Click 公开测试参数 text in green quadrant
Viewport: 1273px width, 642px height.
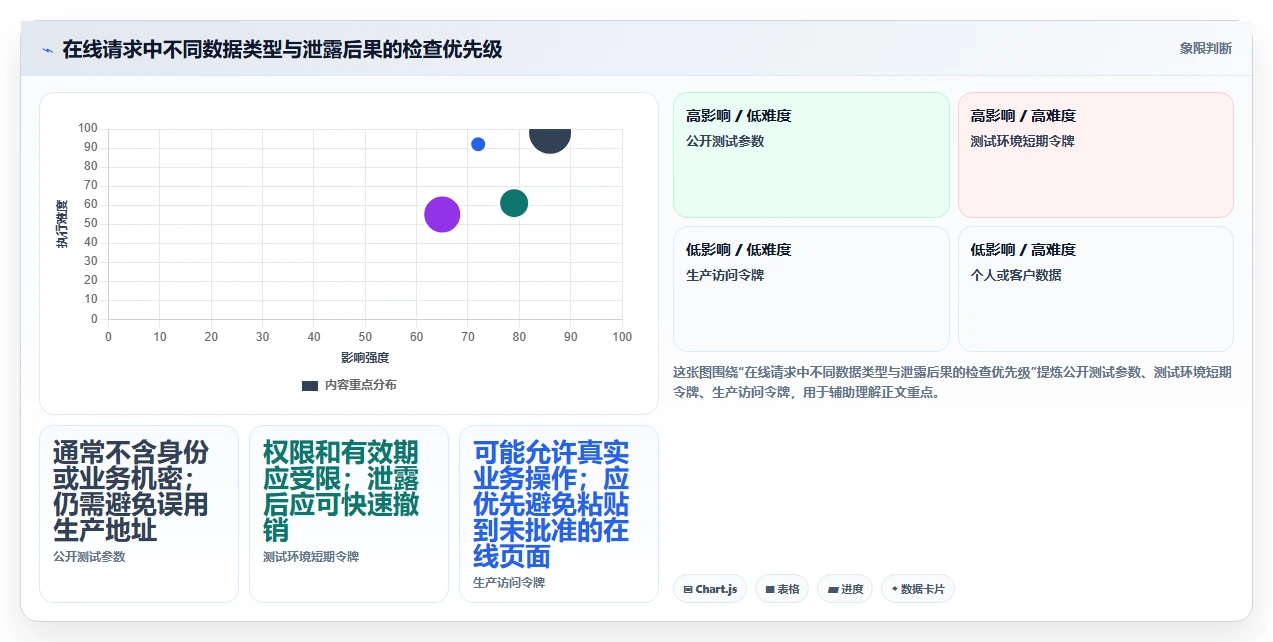[x=725, y=142]
